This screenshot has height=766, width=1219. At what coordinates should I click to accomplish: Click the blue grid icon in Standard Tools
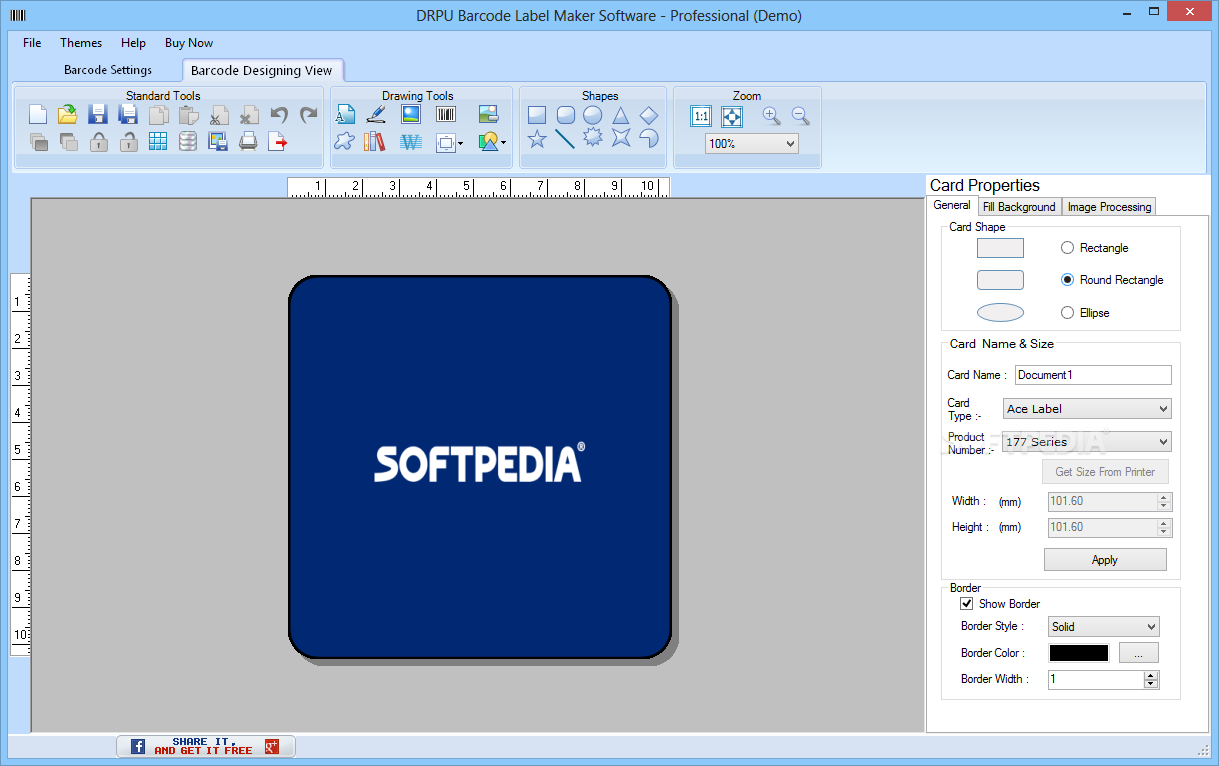click(158, 141)
